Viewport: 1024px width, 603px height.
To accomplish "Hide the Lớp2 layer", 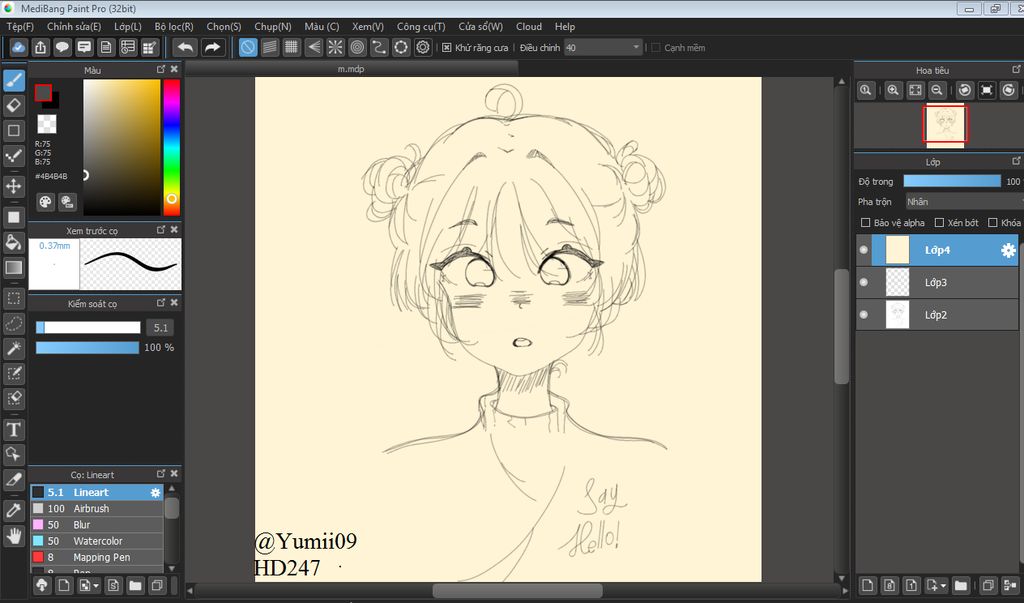I will coord(864,315).
